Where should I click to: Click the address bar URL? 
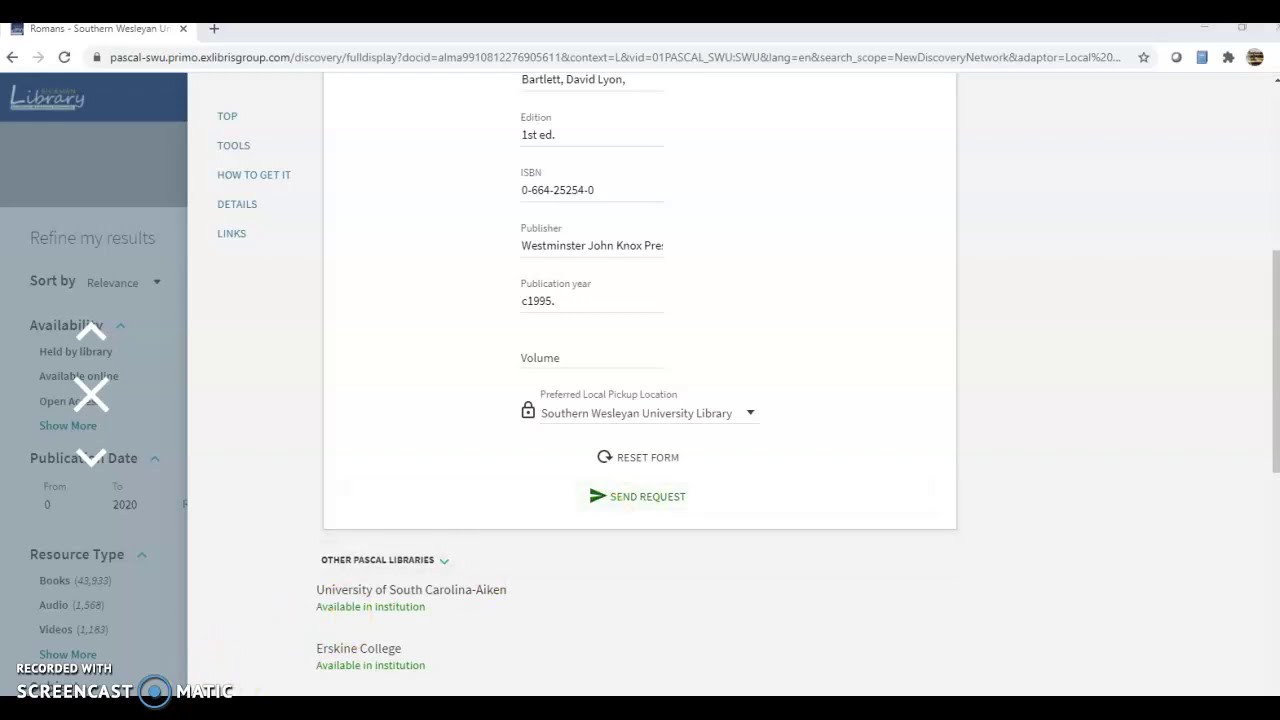pos(615,57)
